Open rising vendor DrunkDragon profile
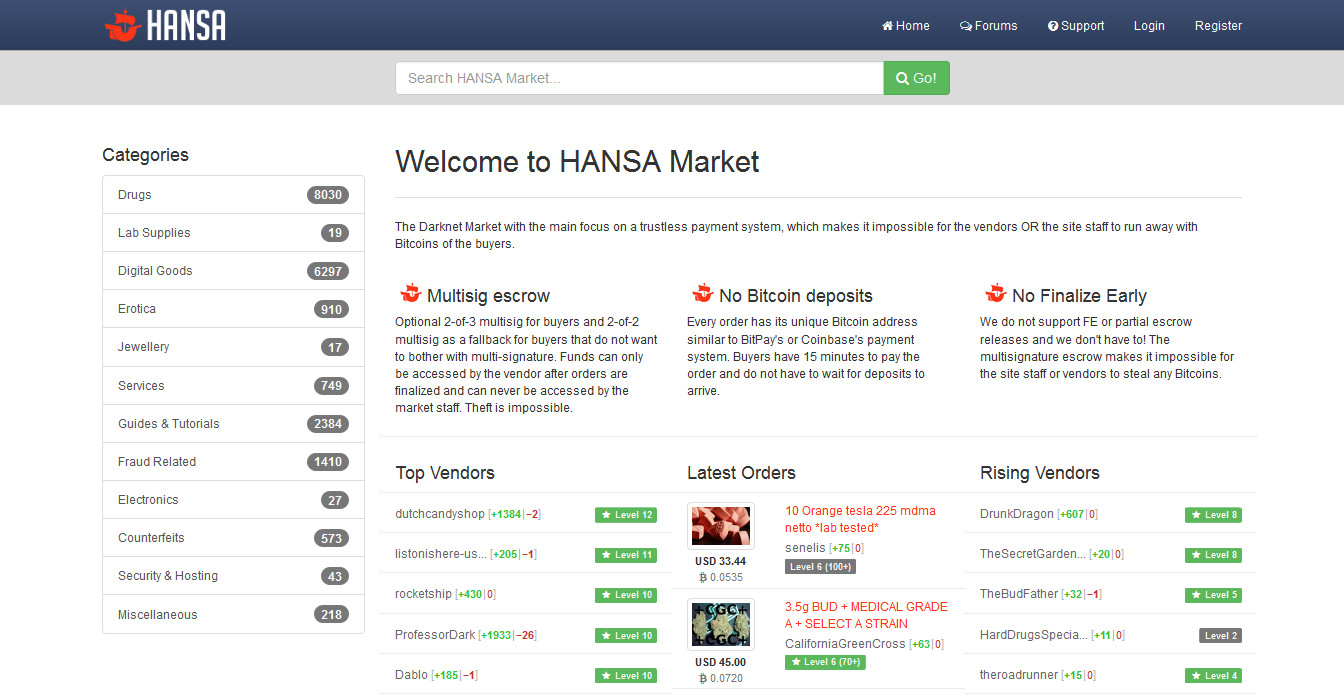The image size is (1344, 695). [x=1017, y=514]
